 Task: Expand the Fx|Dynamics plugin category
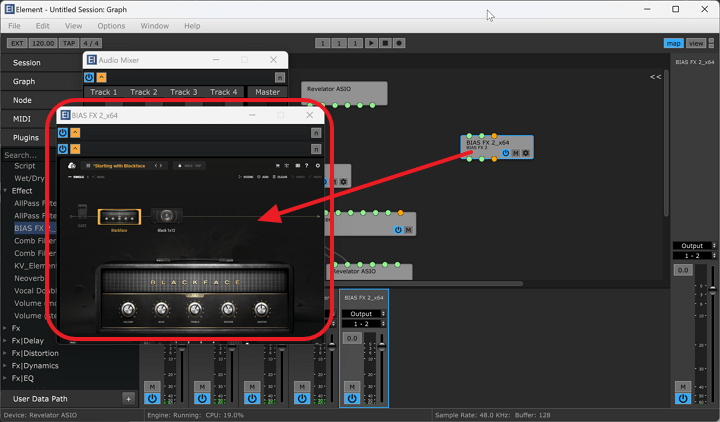pyautogui.click(x=5, y=366)
